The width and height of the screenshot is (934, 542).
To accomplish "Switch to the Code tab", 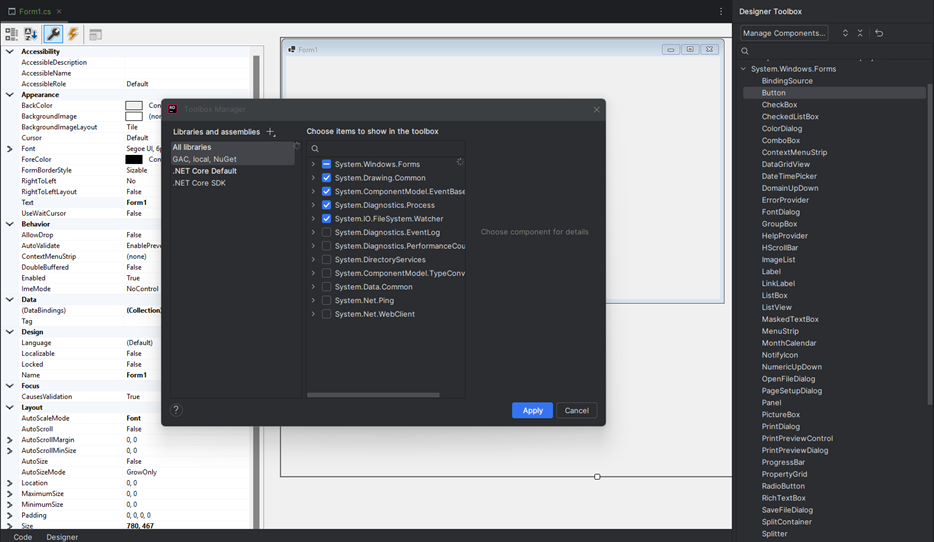I will pyautogui.click(x=23, y=537).
